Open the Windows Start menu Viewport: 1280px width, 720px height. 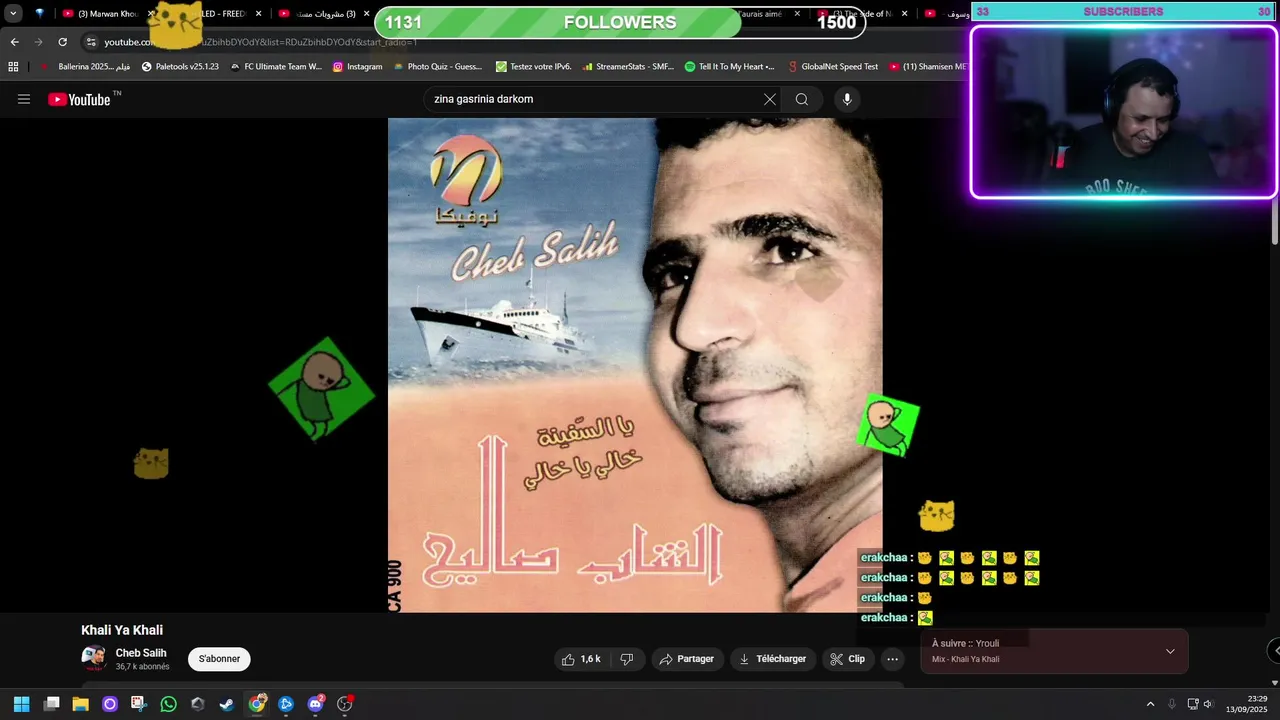(21, 704)
